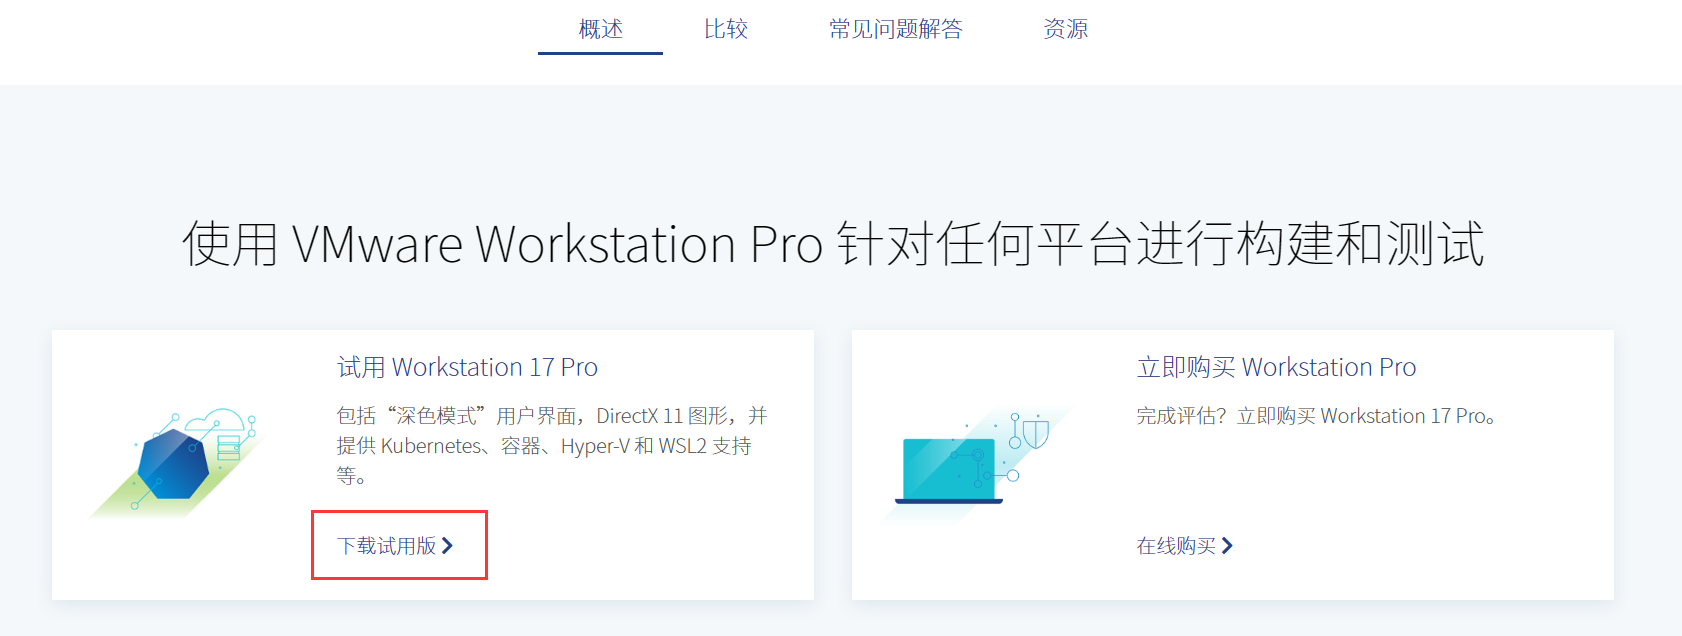Click the shield icon above the laptop
1682x636 pixels.
point(1036,433)
